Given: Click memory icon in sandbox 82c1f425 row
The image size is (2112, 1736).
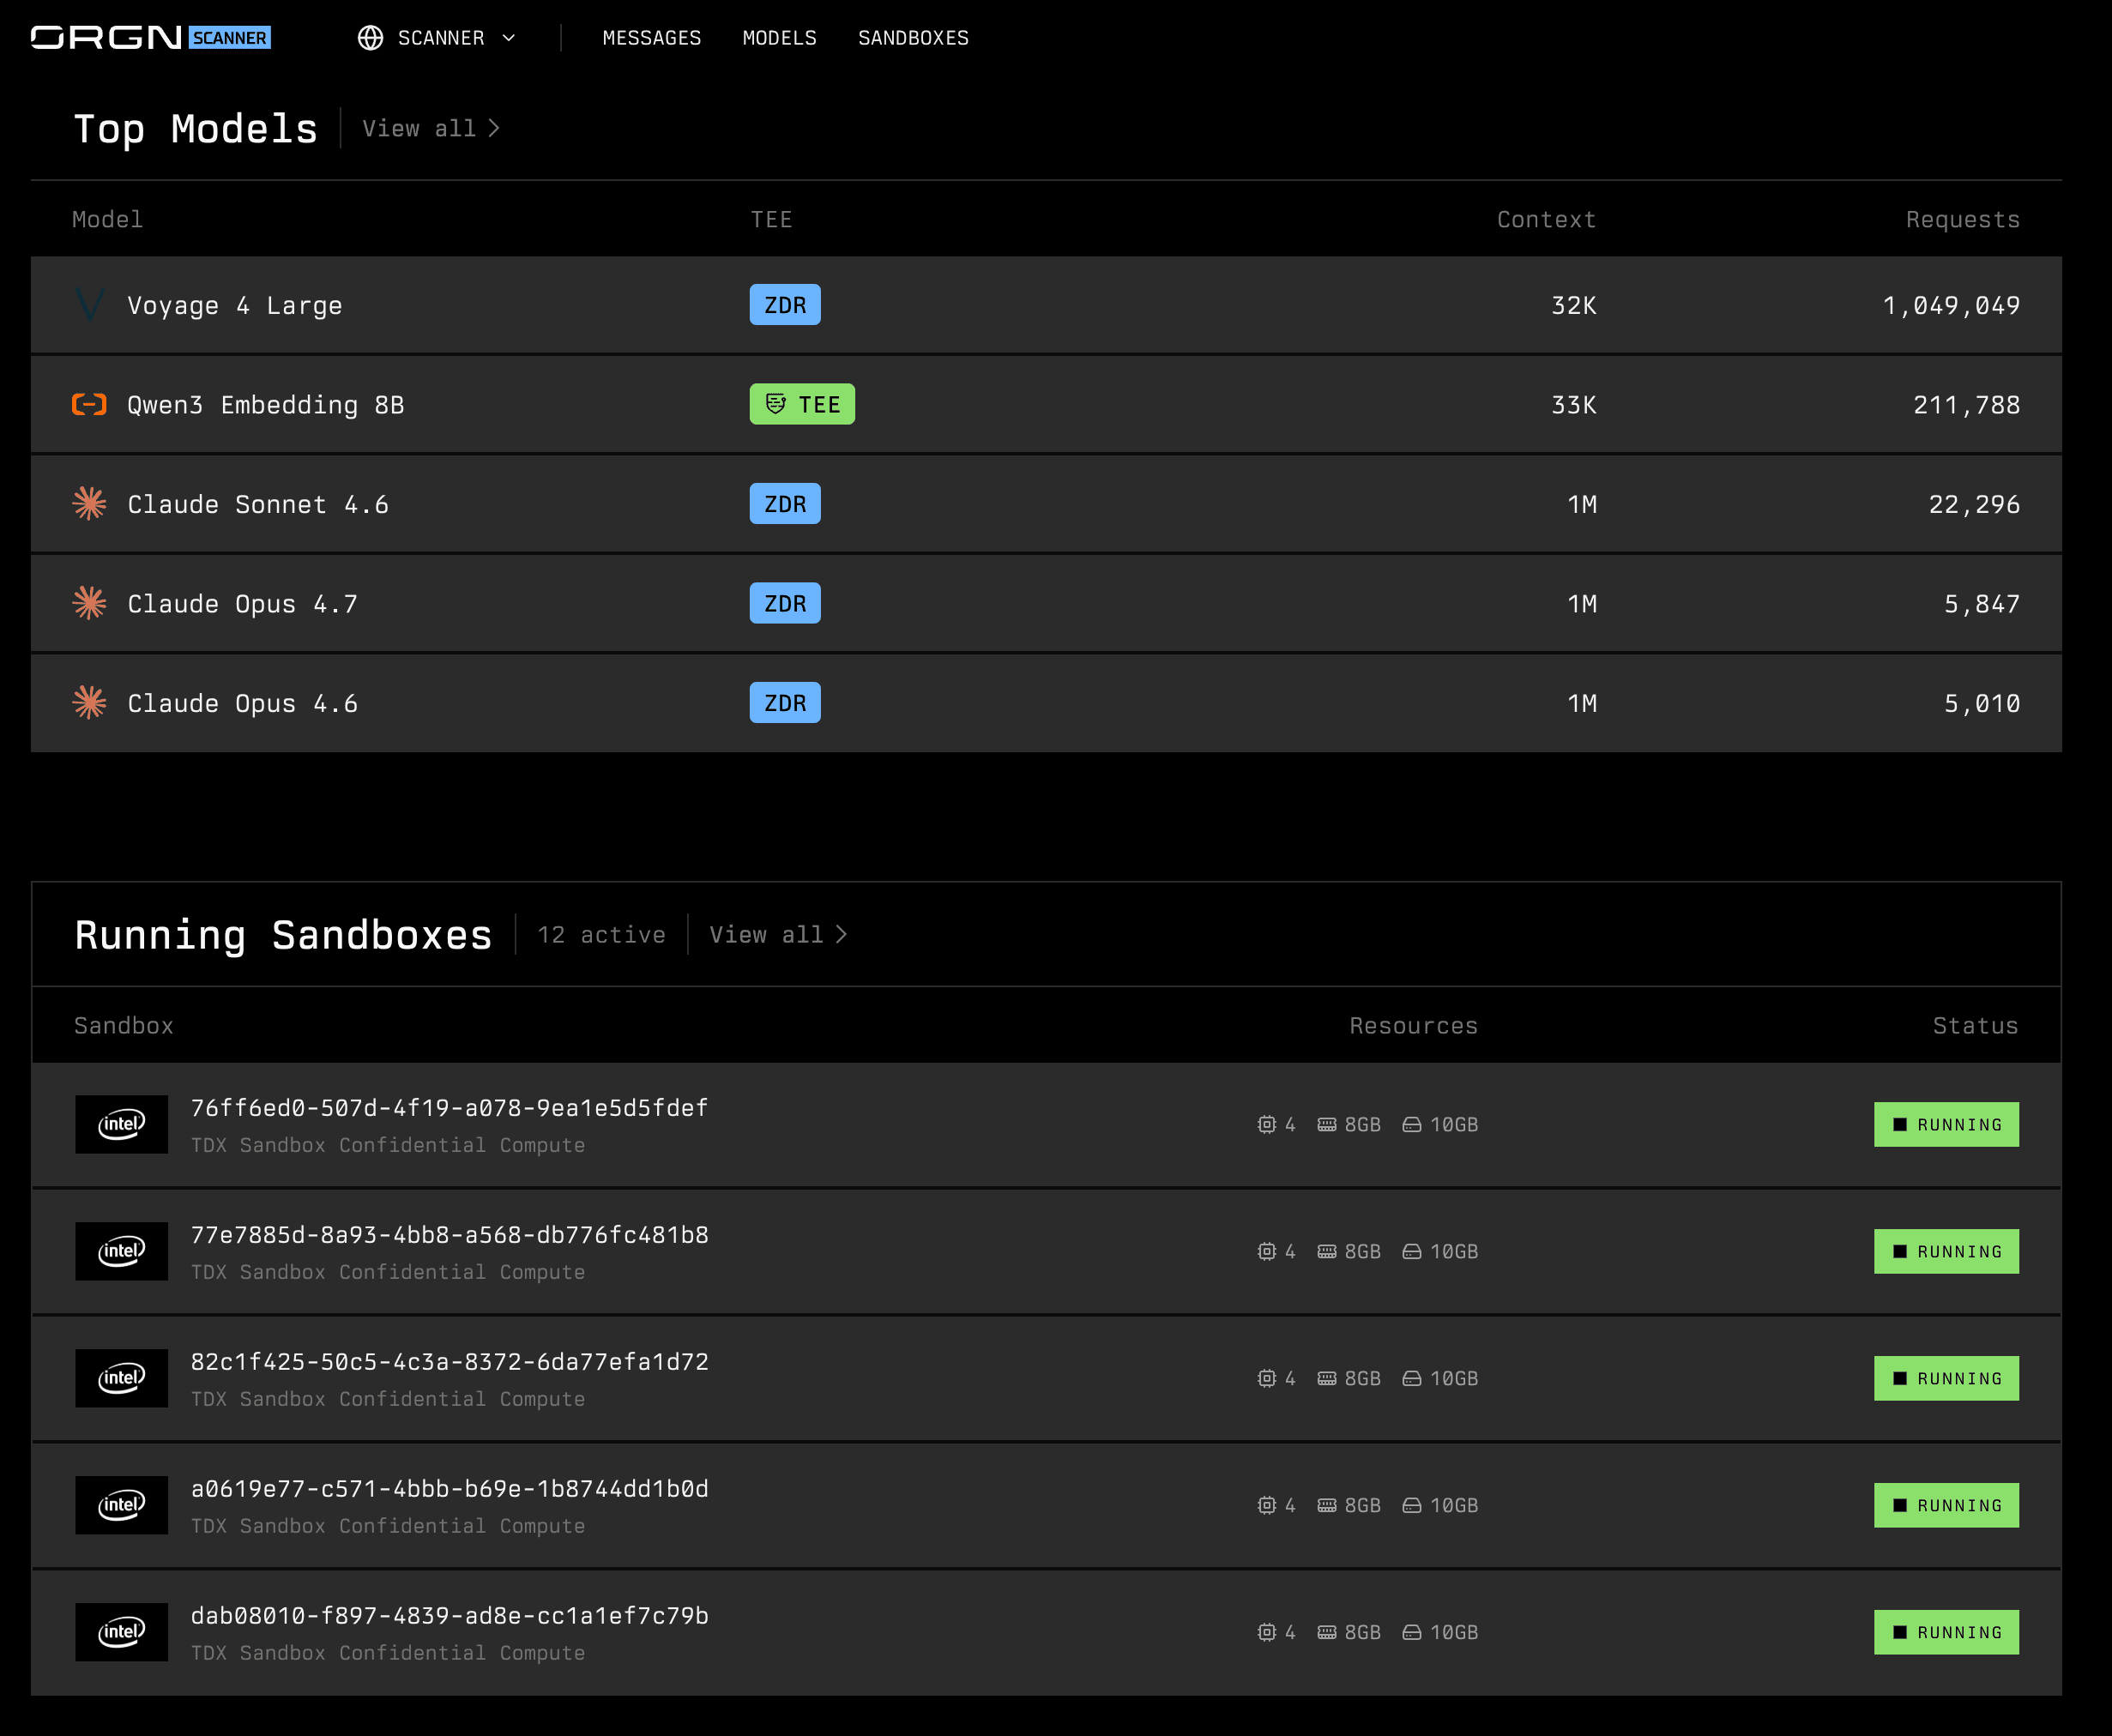Looking at the screenshot, I should click(x=1327, y=1379).
